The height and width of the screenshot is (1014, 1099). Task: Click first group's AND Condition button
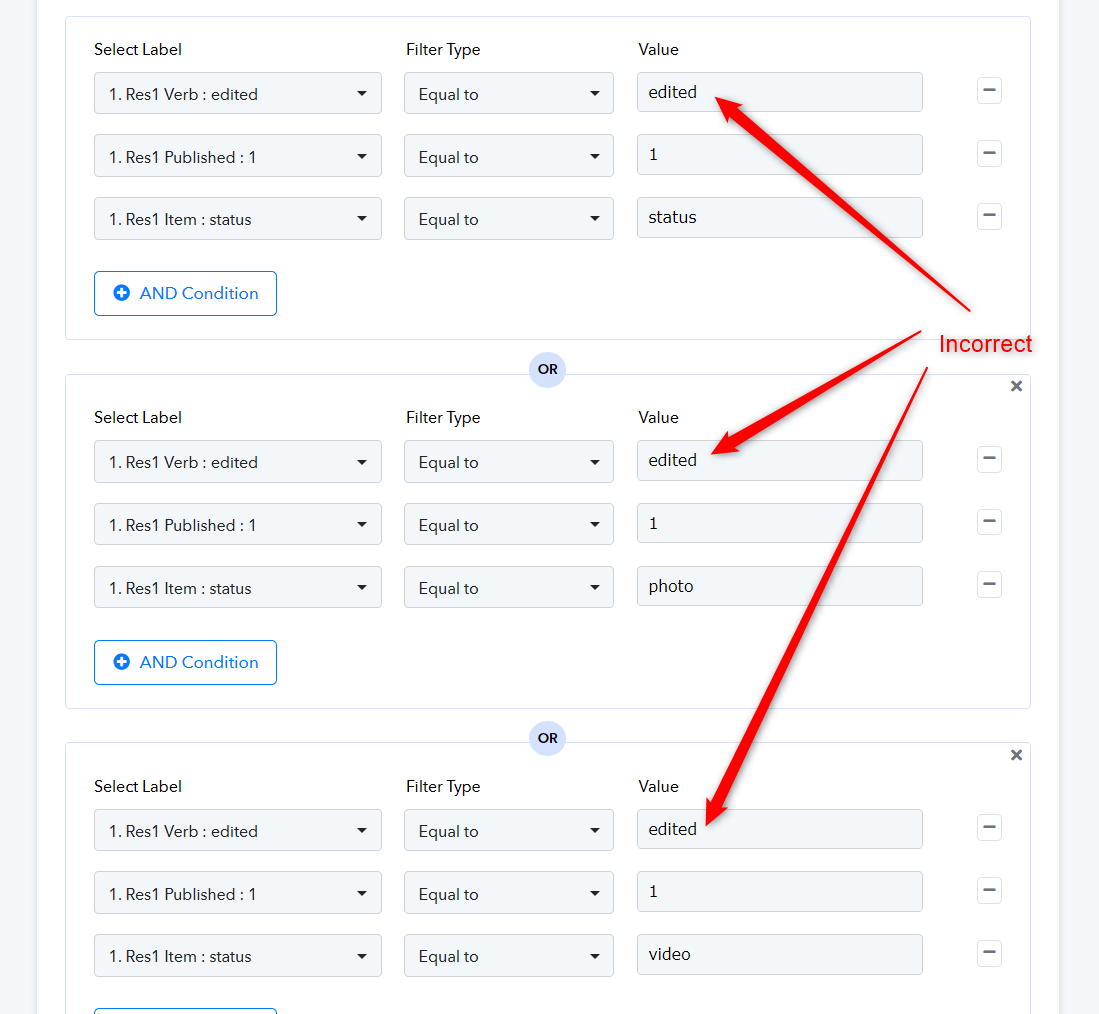tap(186, 294)
